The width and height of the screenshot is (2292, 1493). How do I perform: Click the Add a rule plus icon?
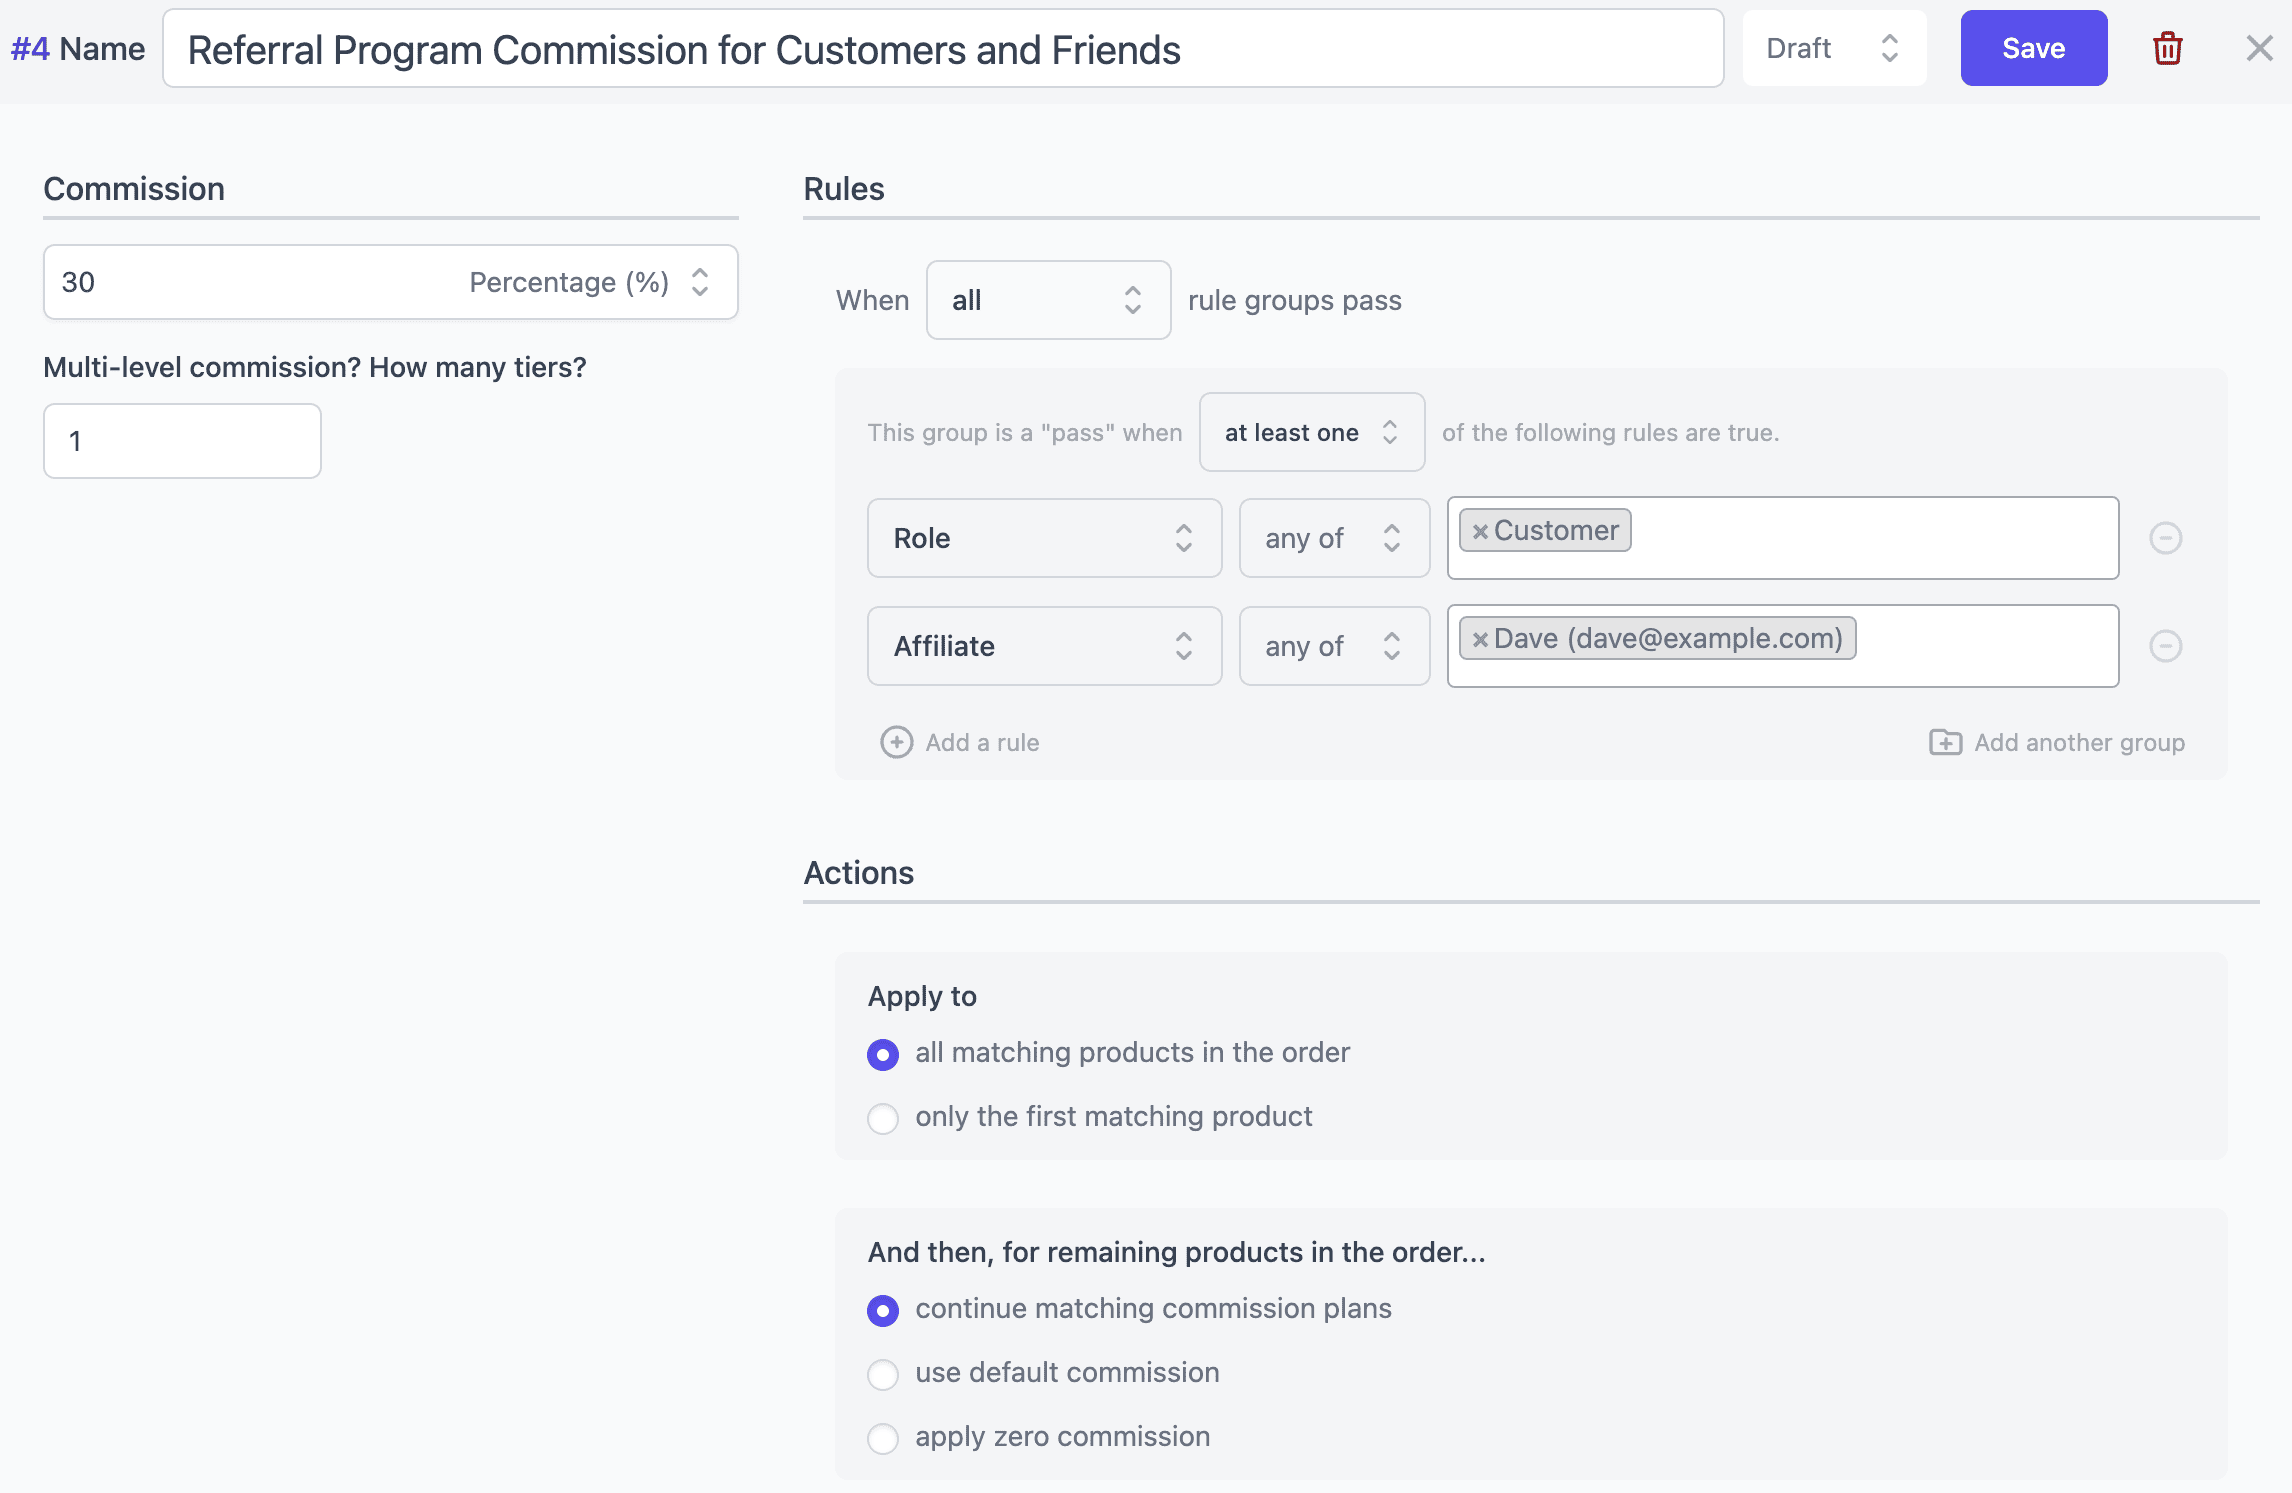tap(897, 741)
